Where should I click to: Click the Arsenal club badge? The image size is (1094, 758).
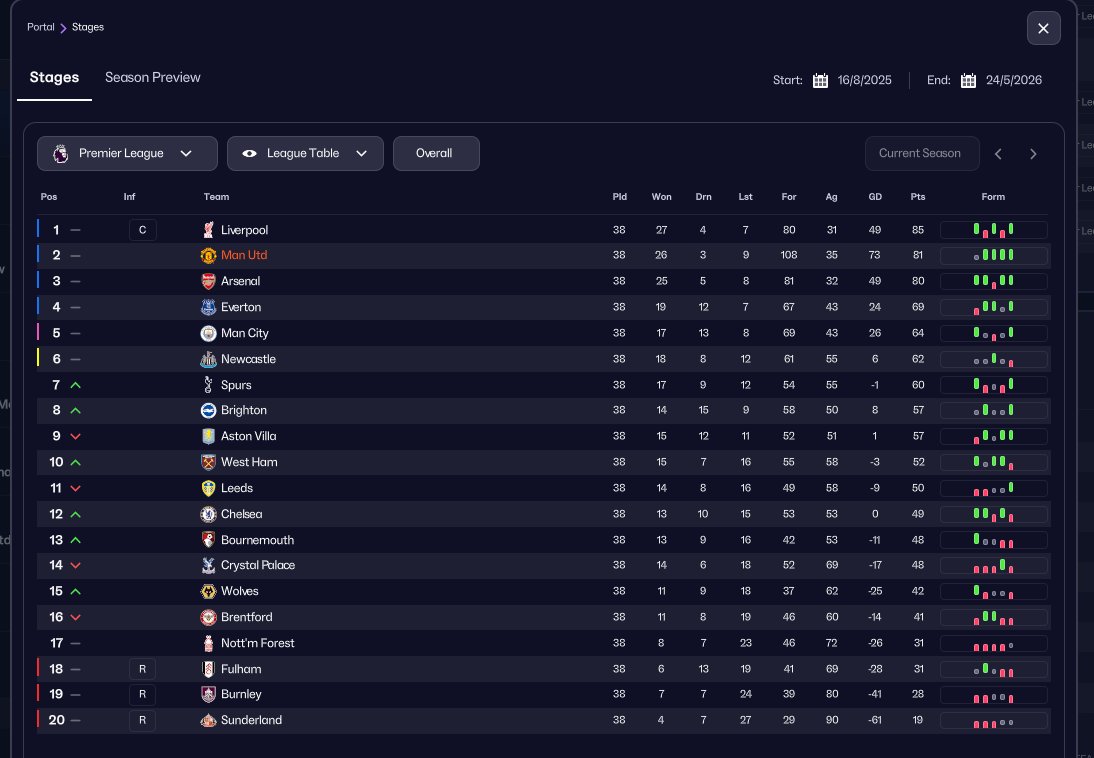[208, 282]
